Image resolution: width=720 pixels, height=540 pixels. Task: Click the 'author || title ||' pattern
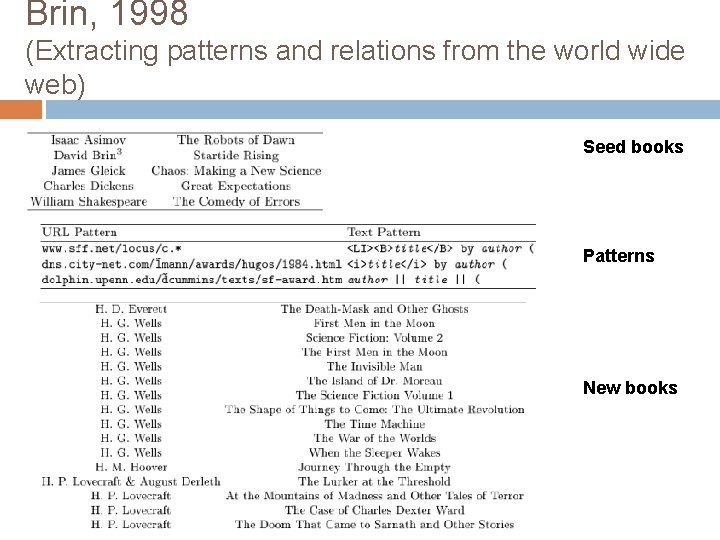coord(413,279)
